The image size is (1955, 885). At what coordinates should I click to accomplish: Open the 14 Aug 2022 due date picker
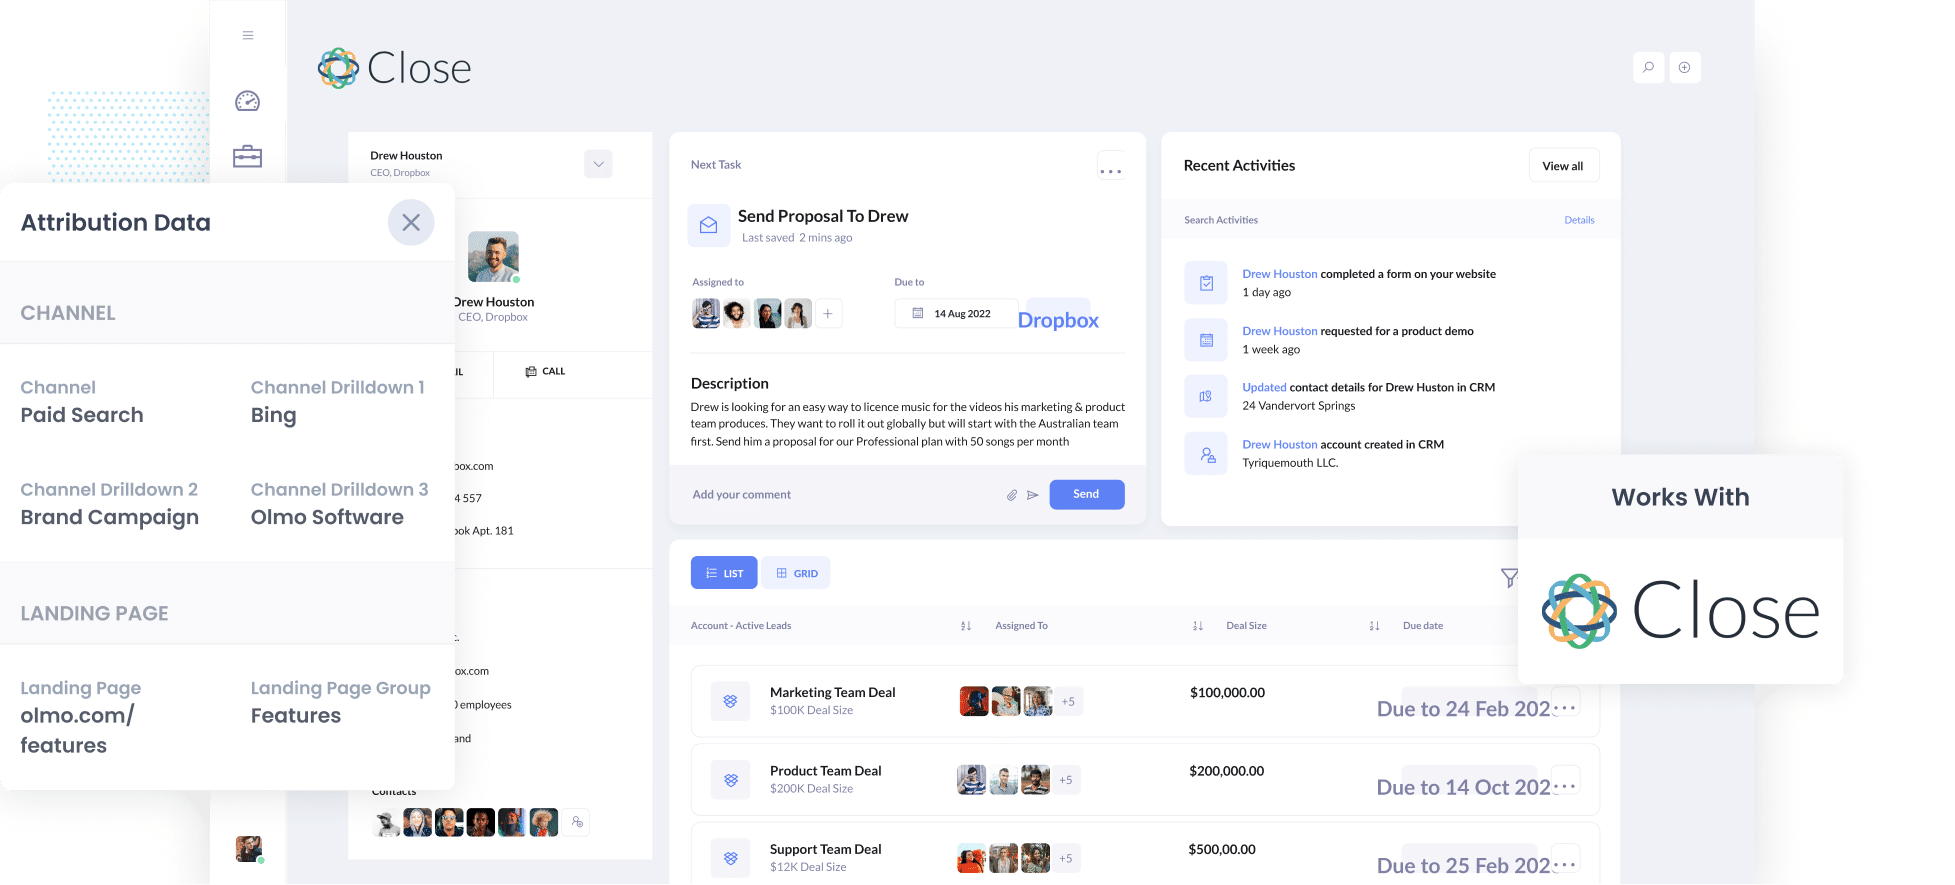957,314
